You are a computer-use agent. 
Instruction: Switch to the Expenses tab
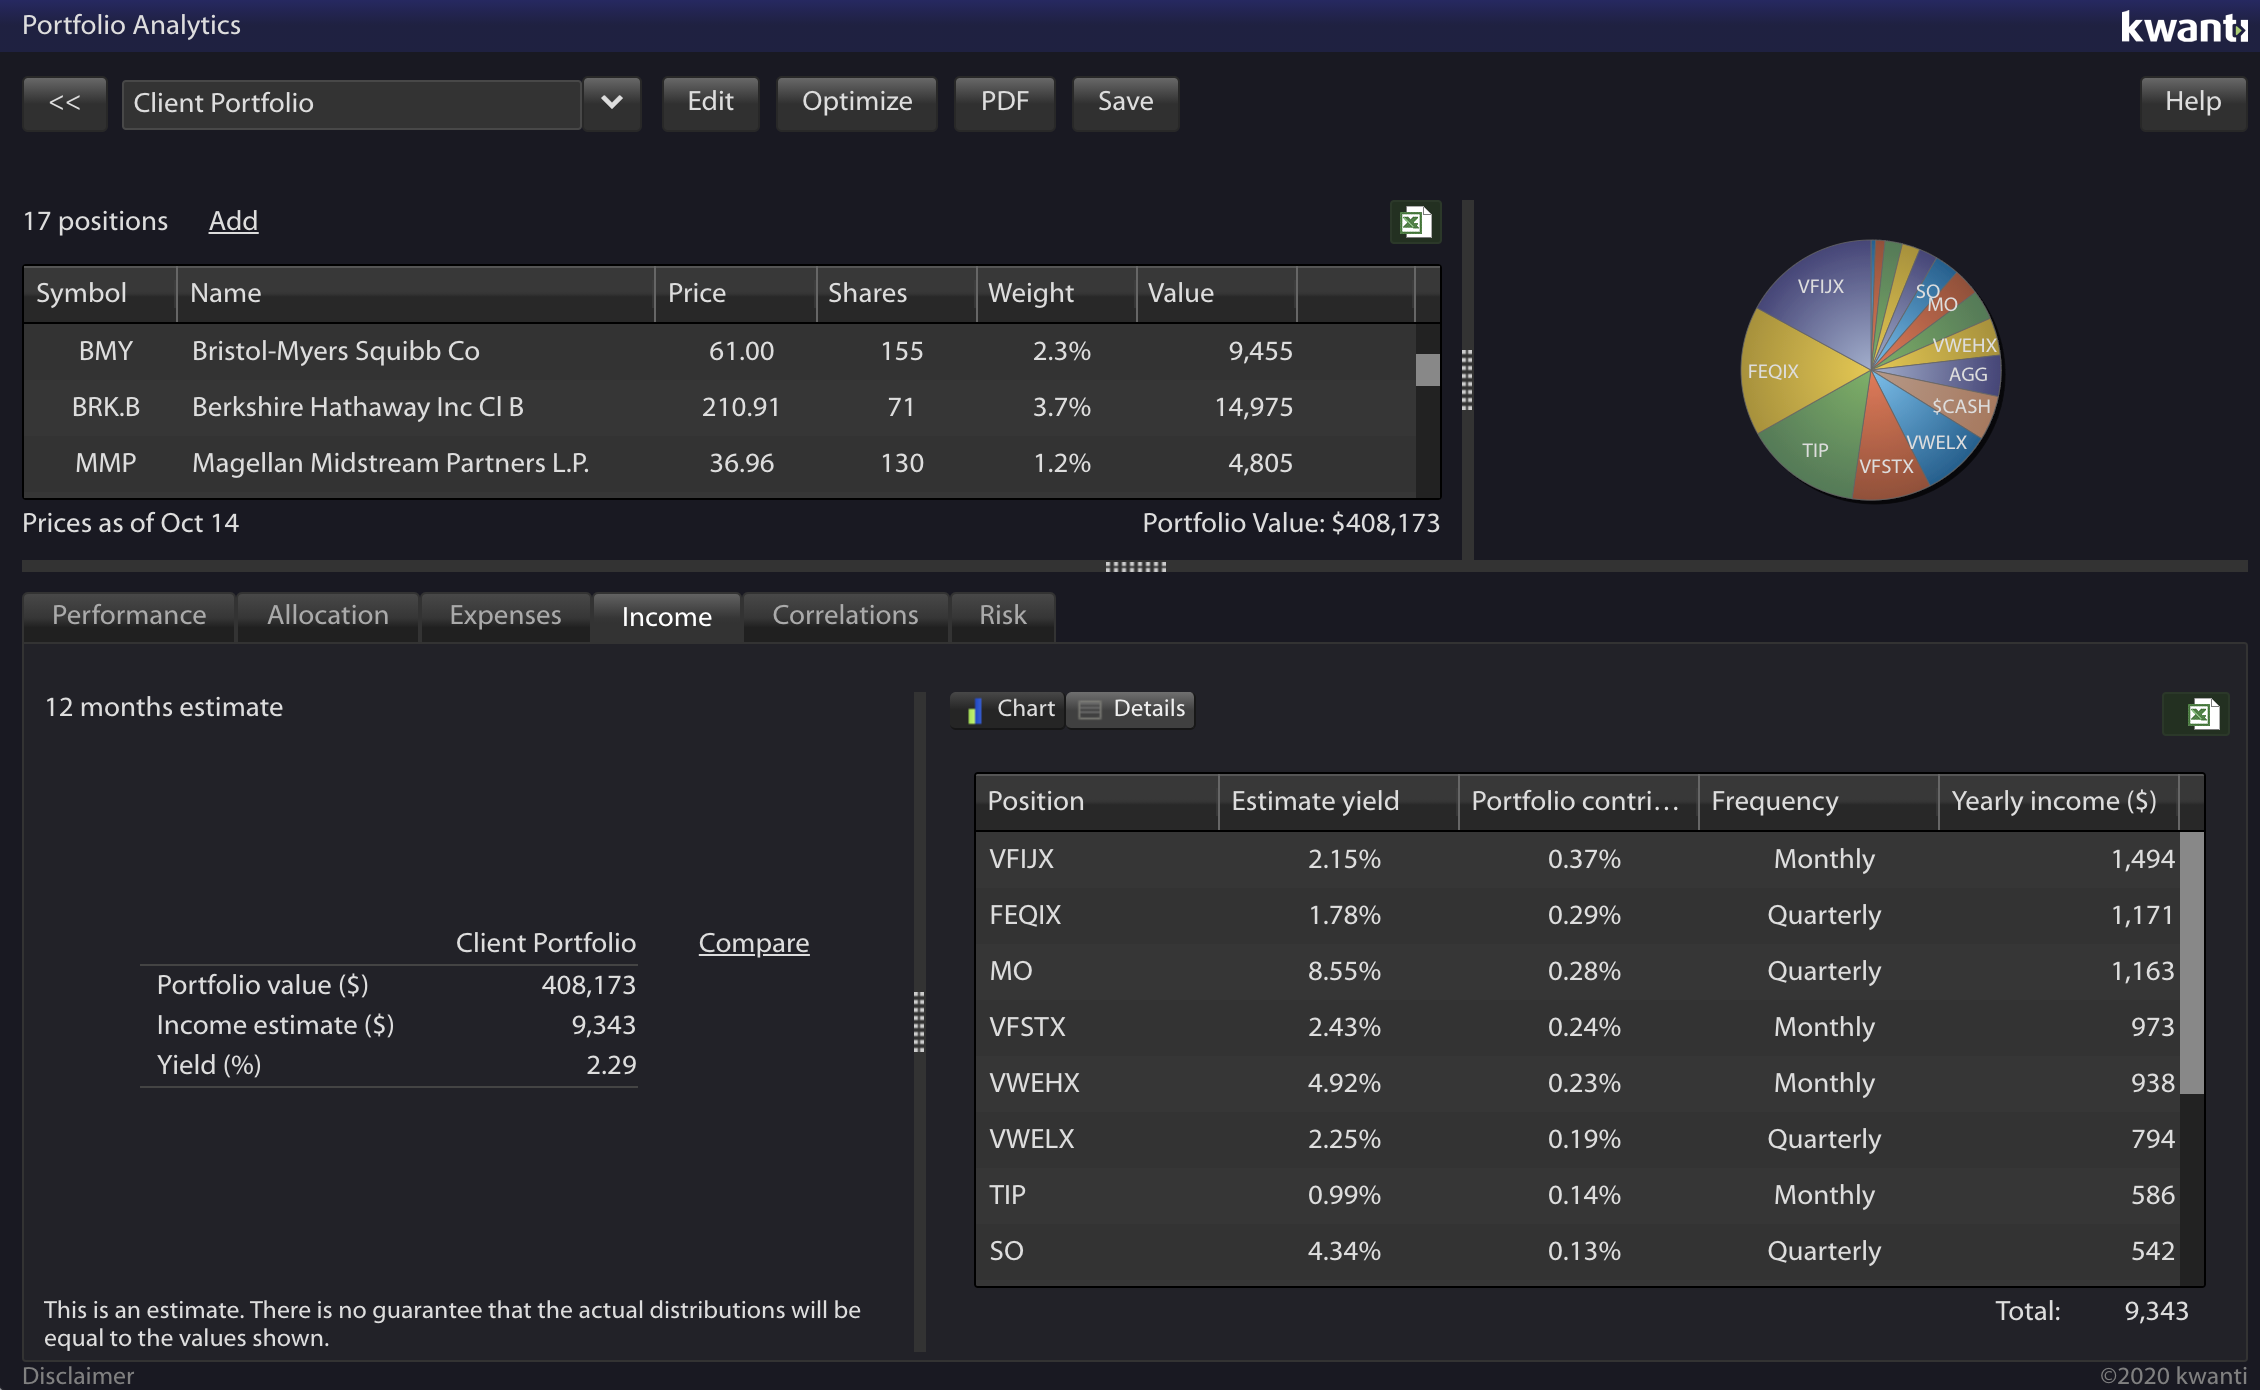[505, 616]
